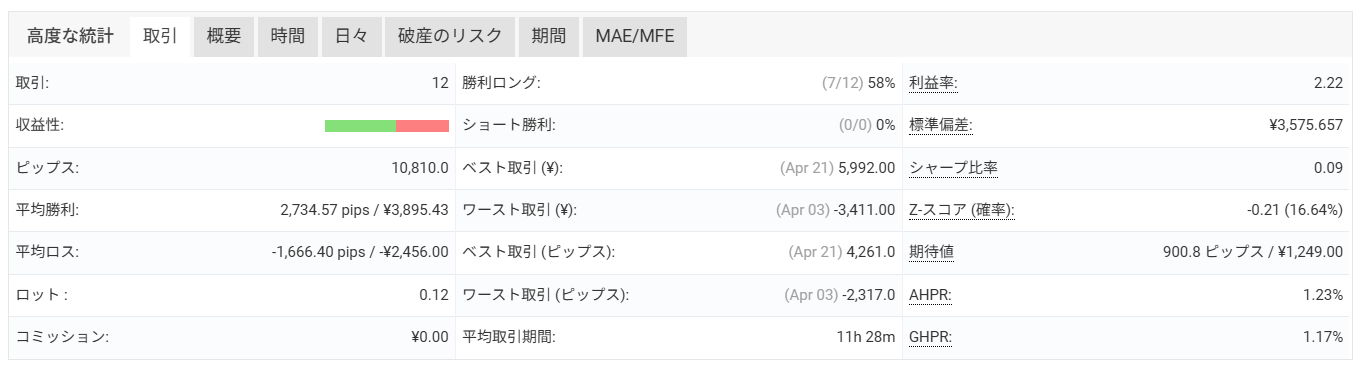The width and height of the screenshot is (1361, 368).
Task: Click the 期待値 label
Action: [931, 252]
